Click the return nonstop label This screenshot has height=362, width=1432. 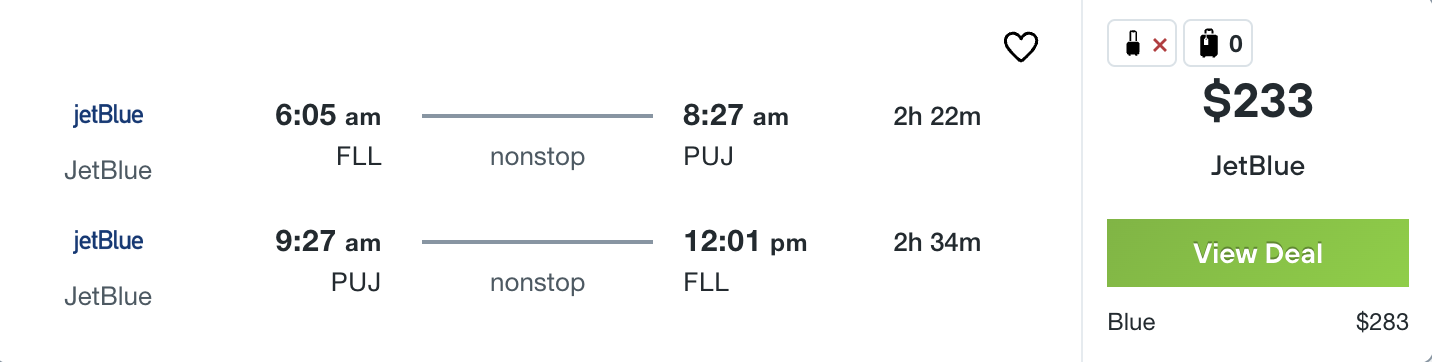pos(537,283)
